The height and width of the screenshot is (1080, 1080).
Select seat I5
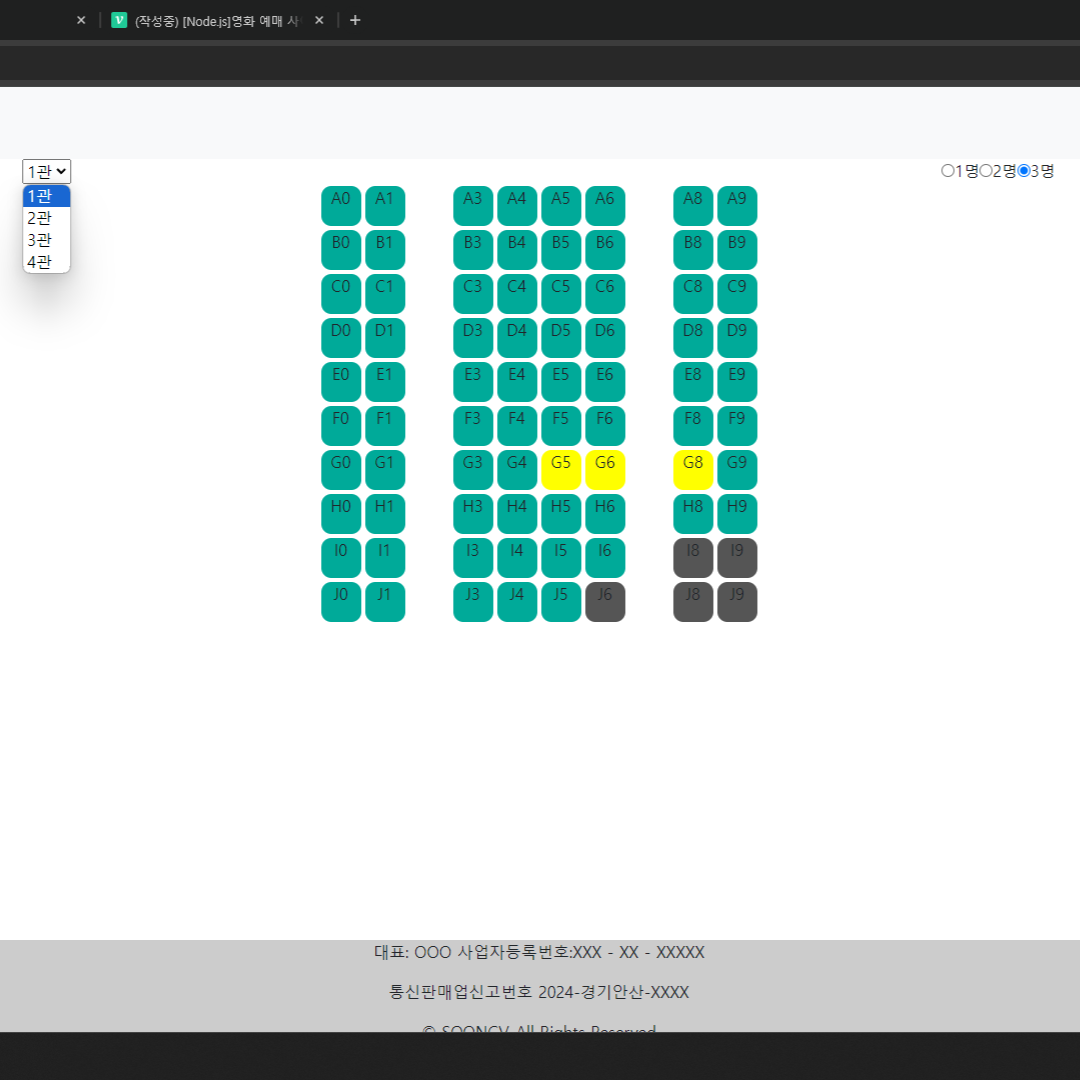[x=560, y=557]
